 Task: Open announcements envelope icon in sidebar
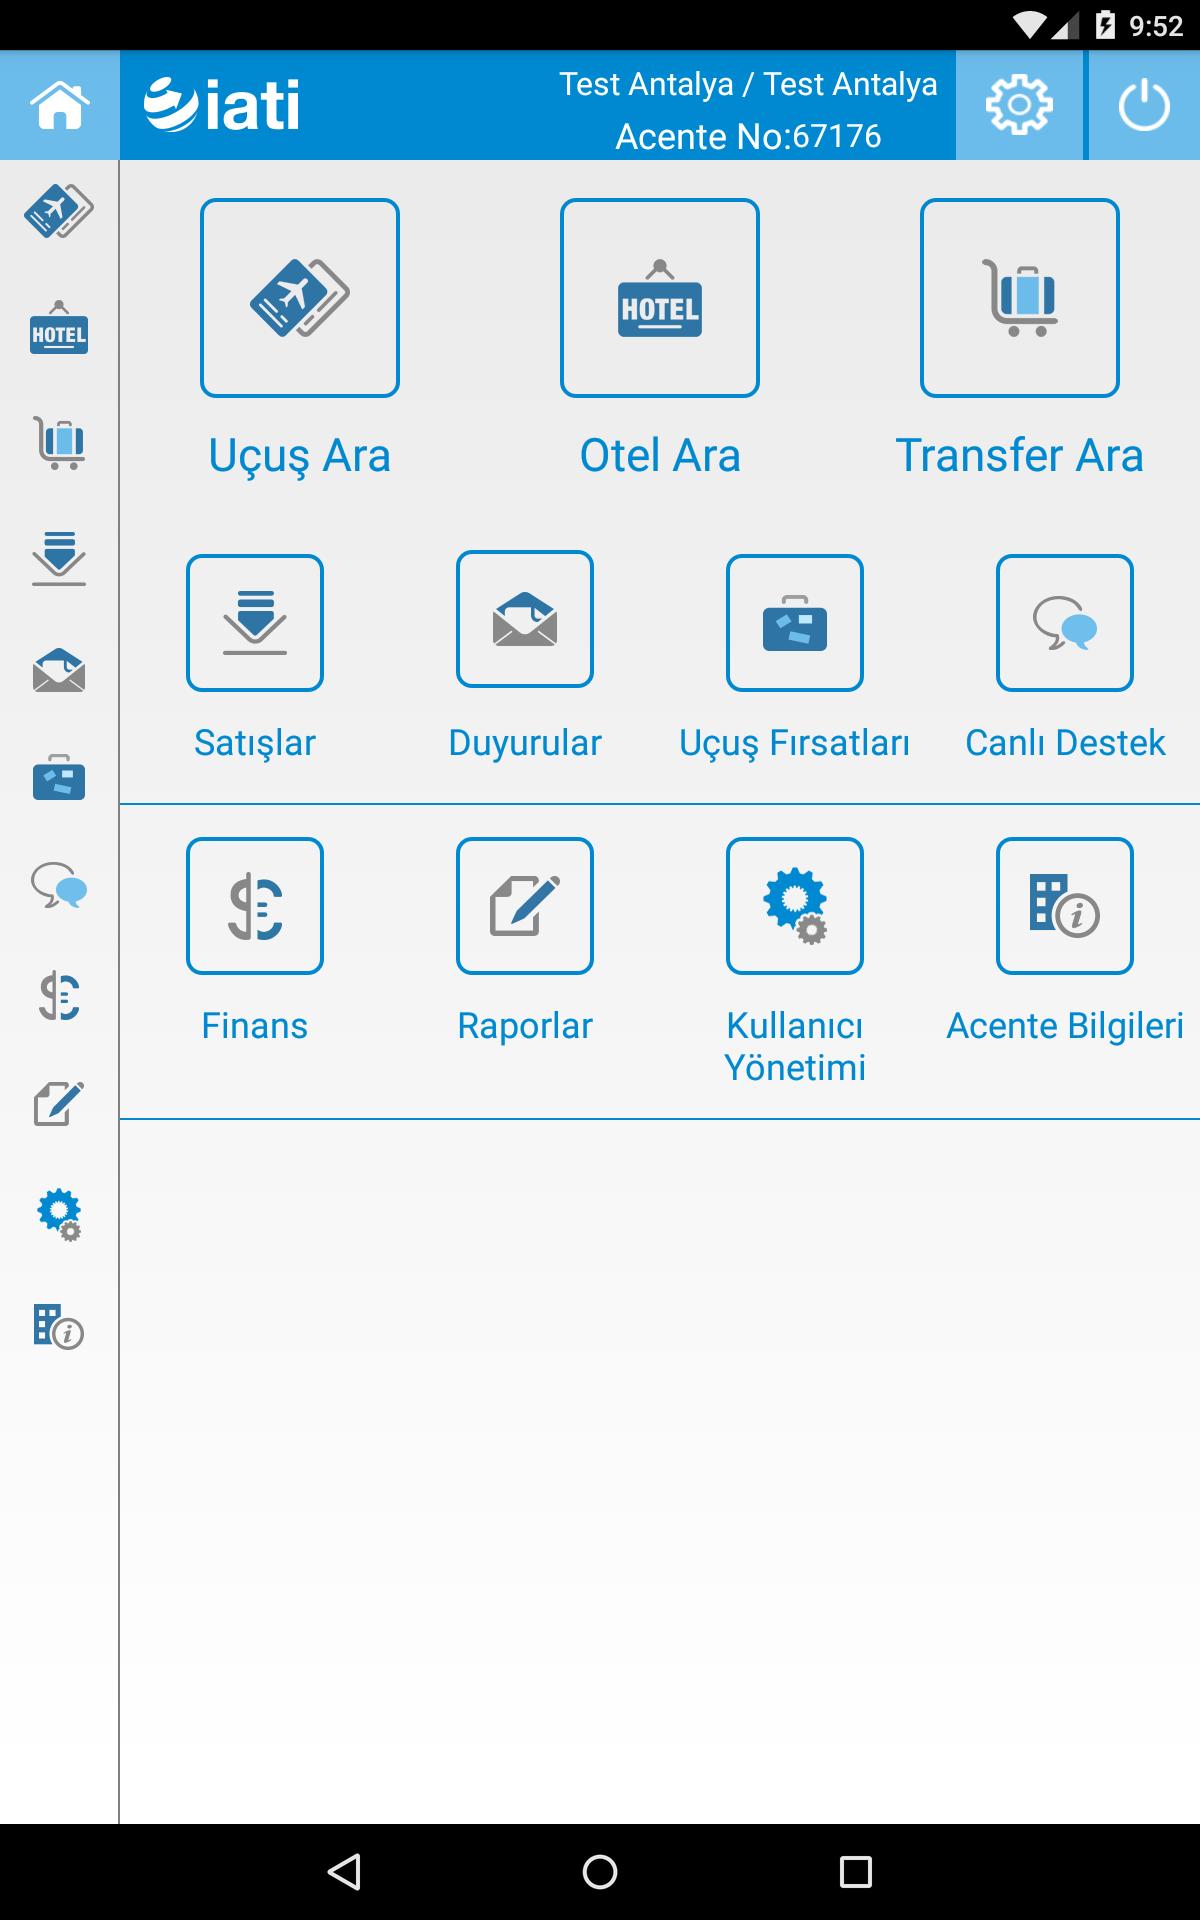pos(59,670)
